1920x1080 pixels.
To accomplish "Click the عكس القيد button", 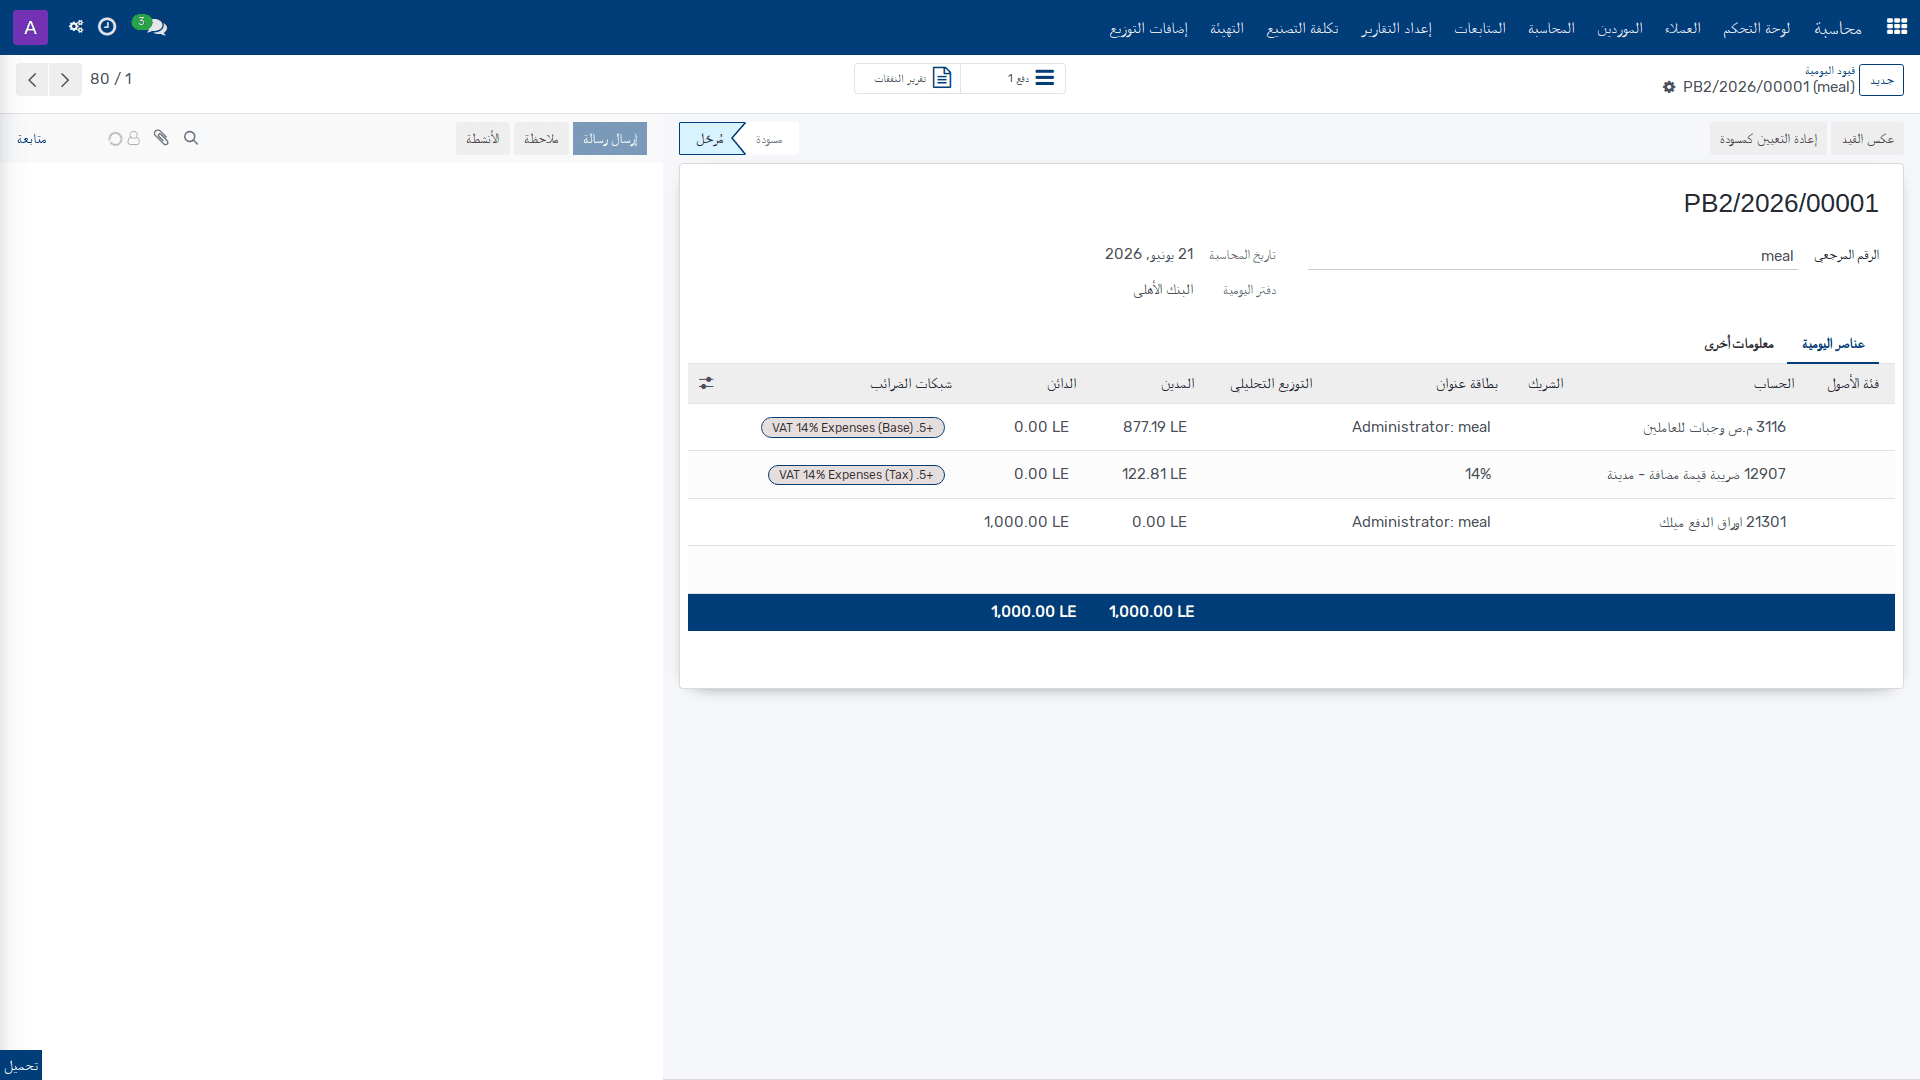I will click(1868, 139).
